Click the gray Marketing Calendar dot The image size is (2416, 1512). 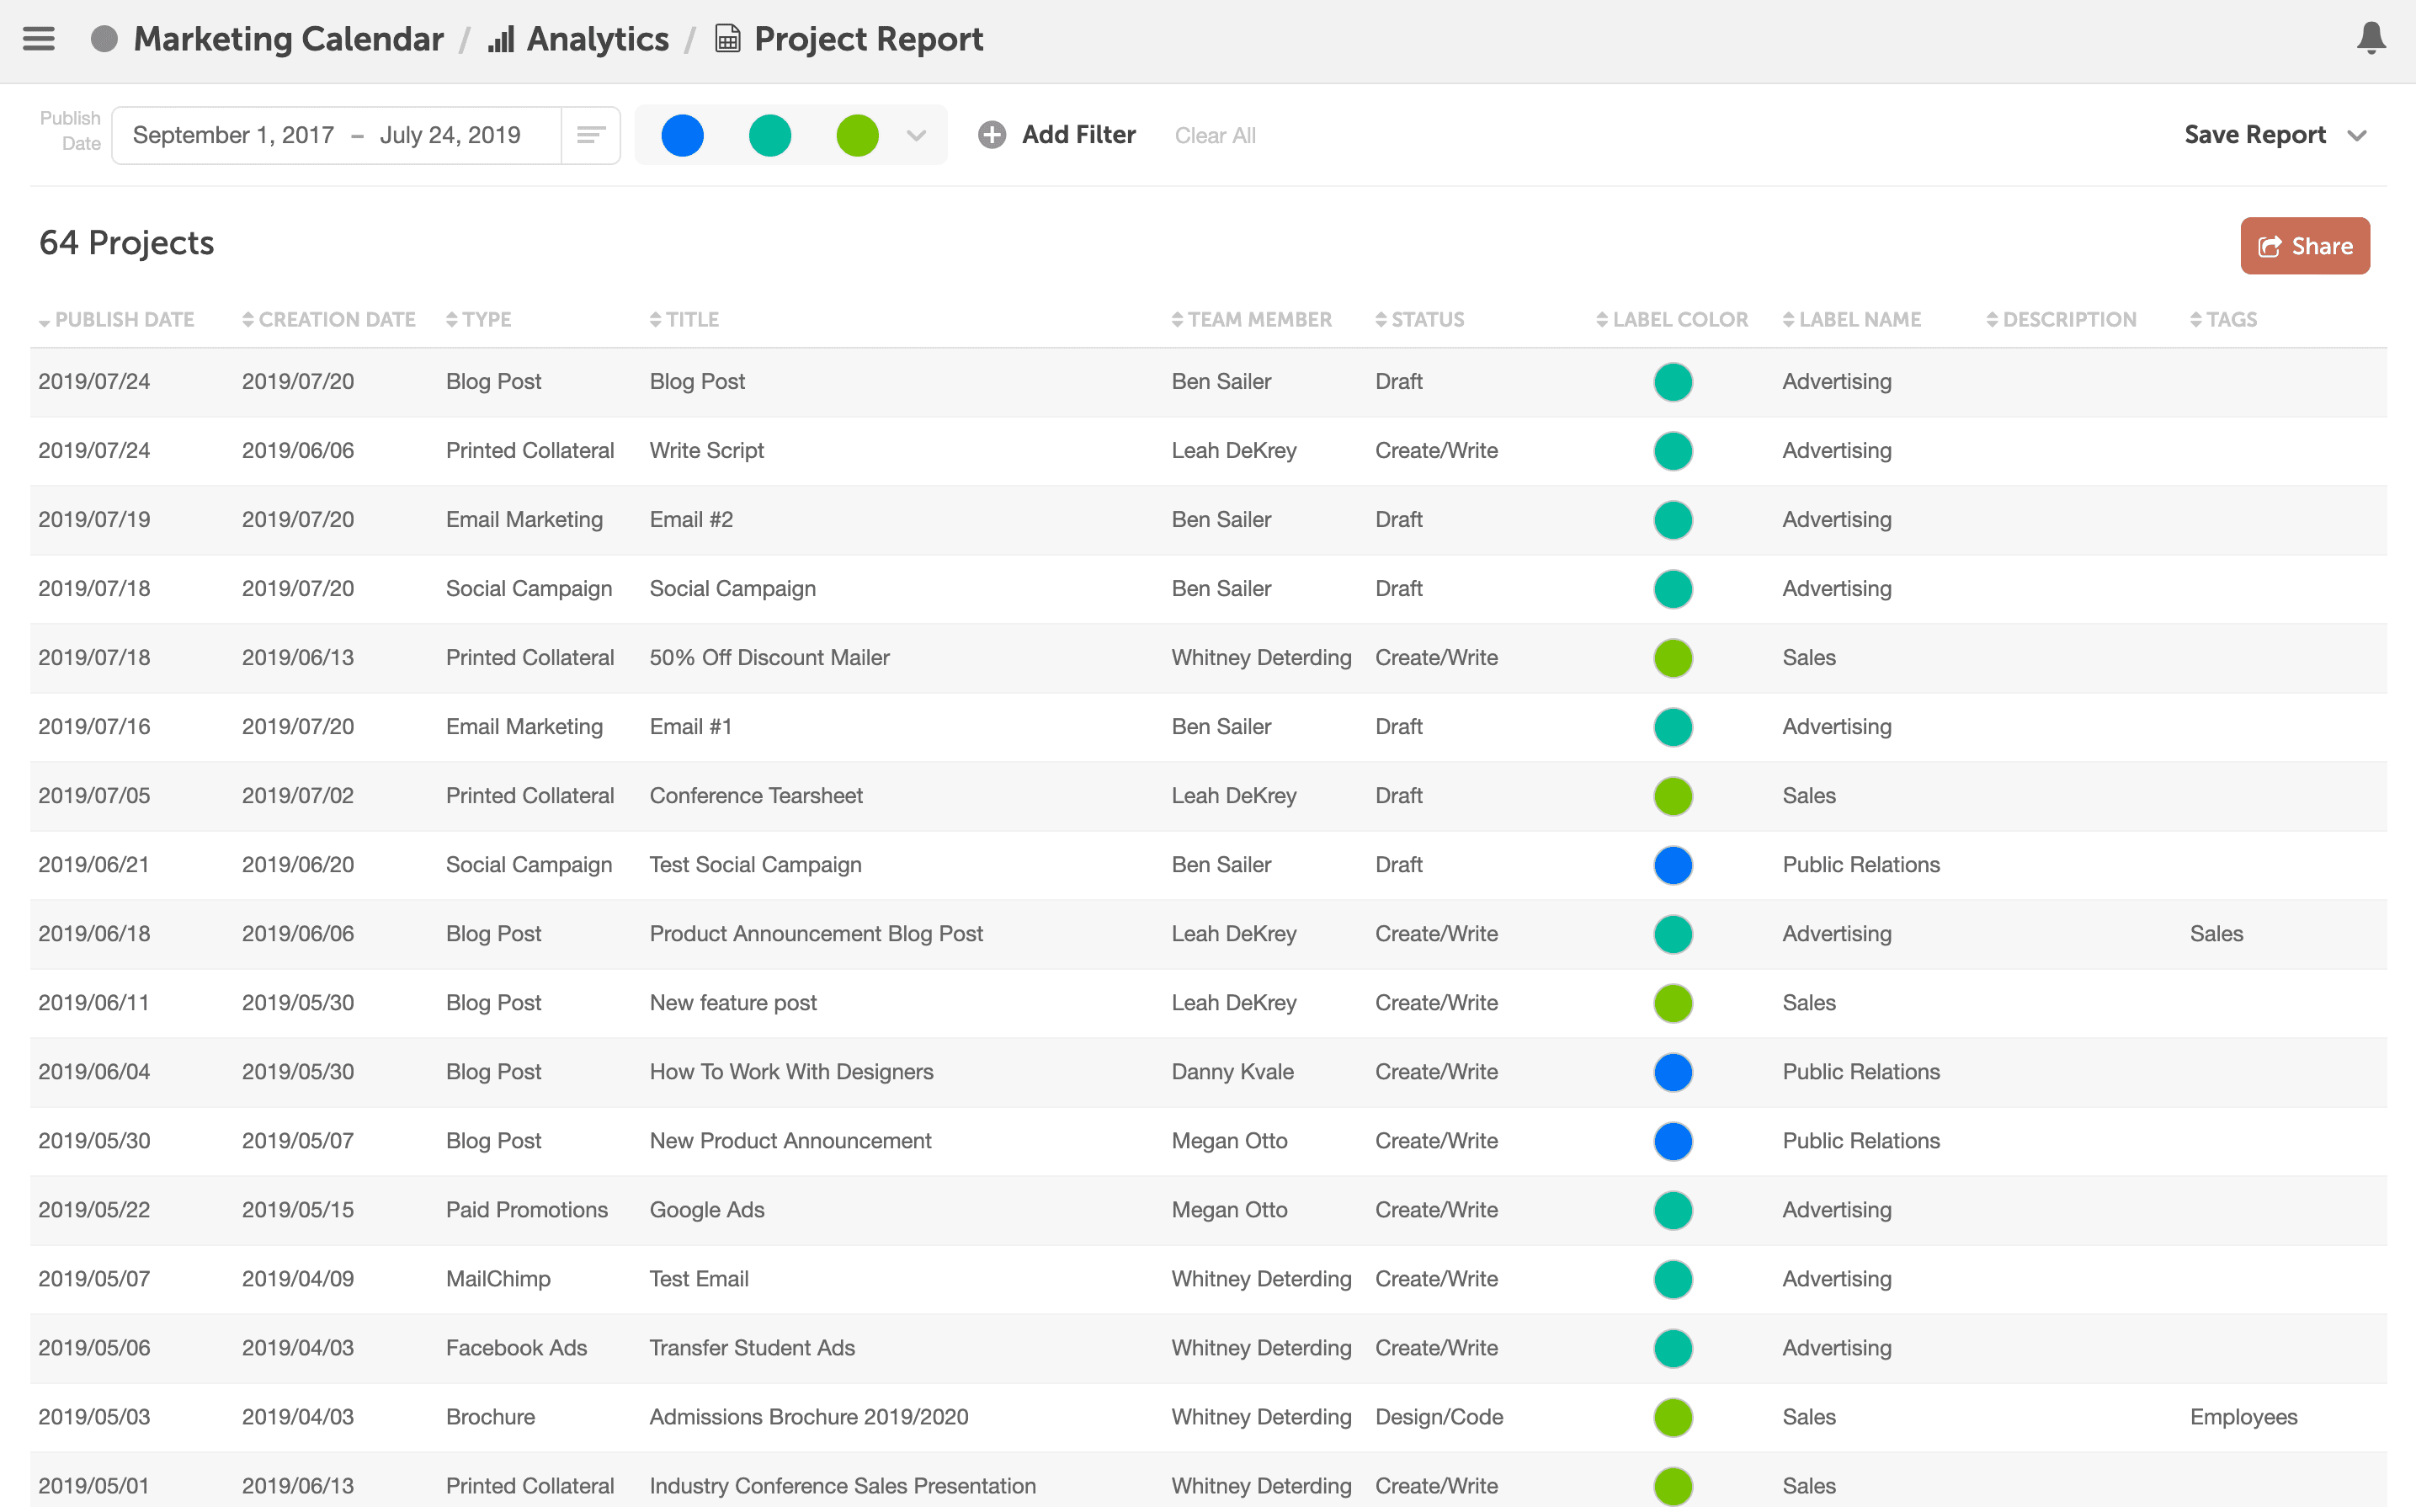[x=104, y=39]
